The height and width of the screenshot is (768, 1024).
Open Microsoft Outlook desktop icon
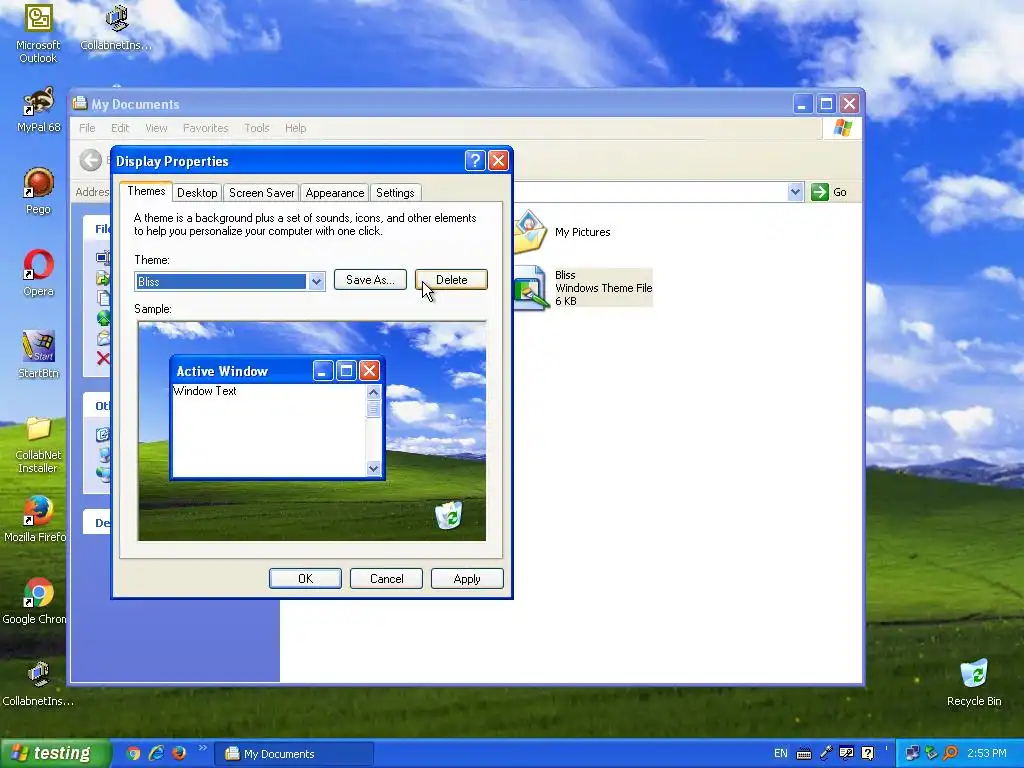click(x=38, y=33)
